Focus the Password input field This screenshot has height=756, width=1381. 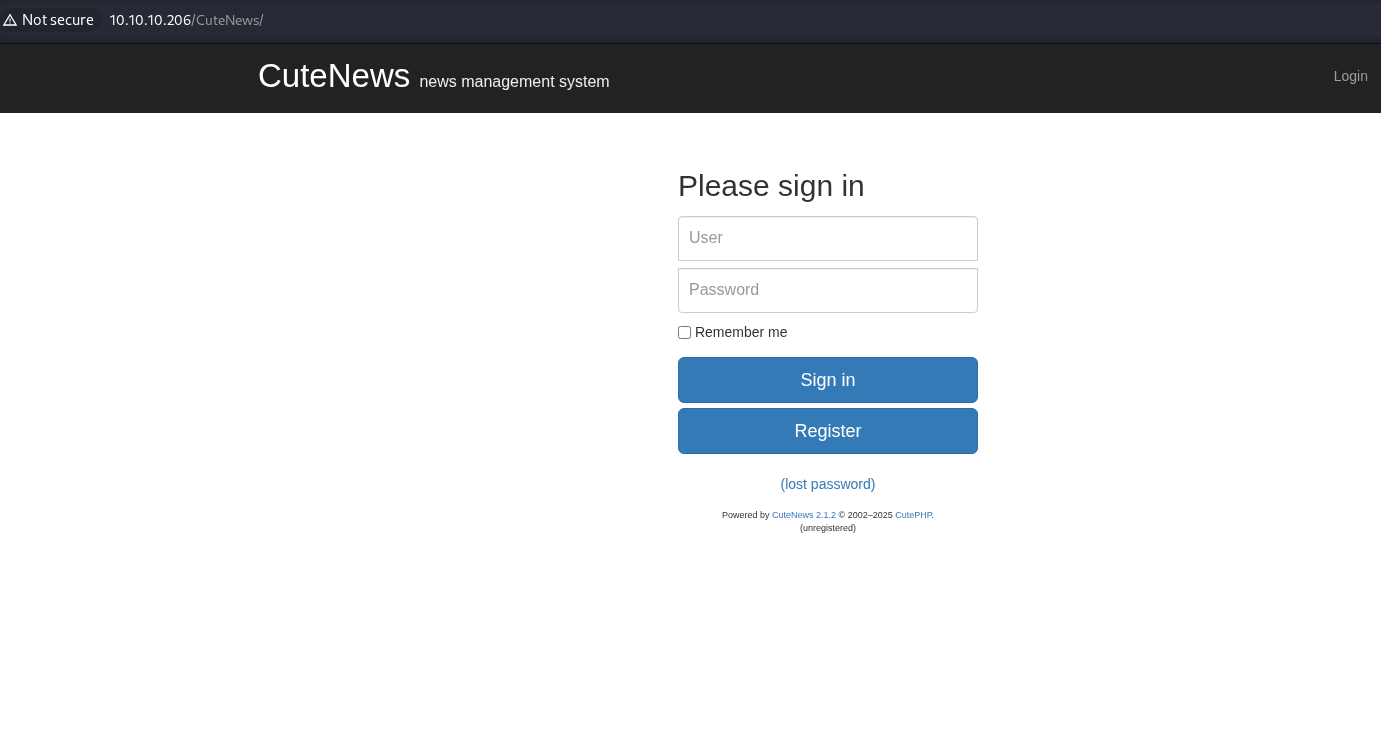pos(827,290)
